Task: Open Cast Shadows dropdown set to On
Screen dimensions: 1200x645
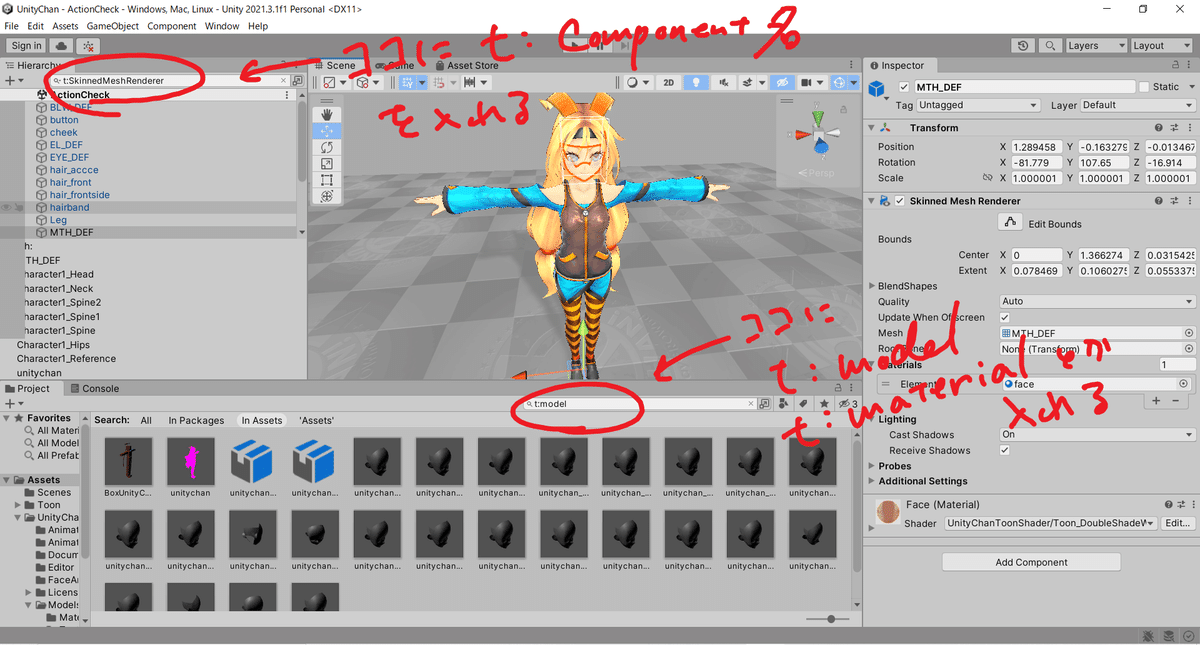Action: pyautogui.click(x=1098, y=435)
